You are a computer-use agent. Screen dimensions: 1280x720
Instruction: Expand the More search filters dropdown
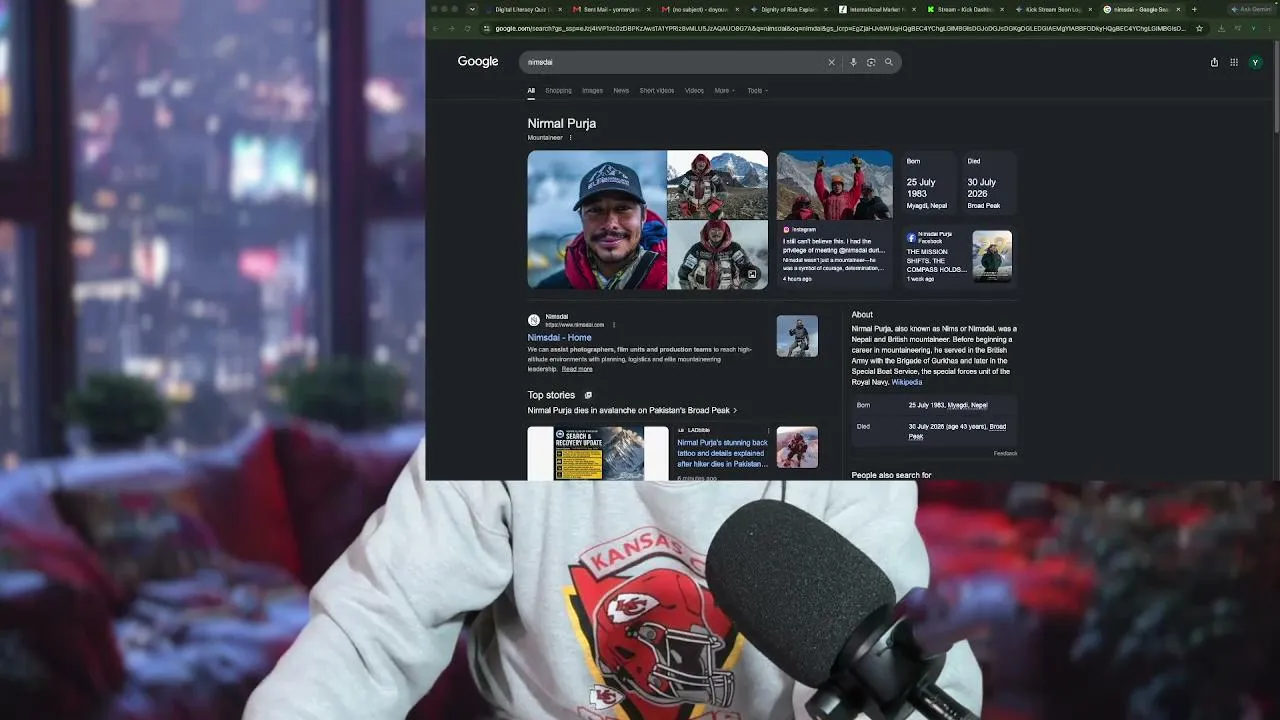click(x=724, y=90)
